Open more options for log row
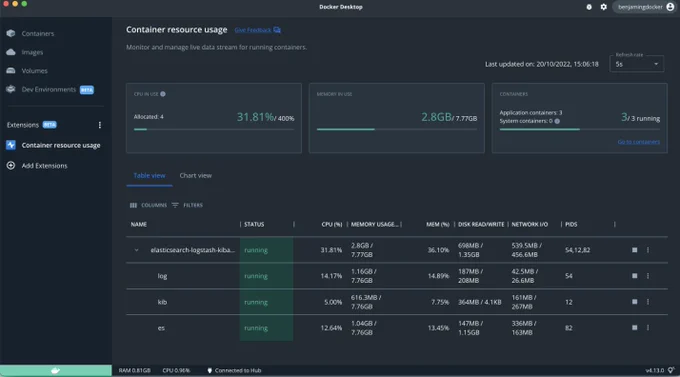Screen dimensions: 680x377 (x=648, y=276)
